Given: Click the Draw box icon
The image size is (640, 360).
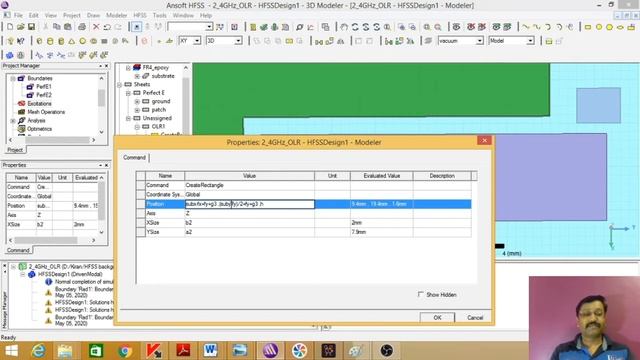Looking at the screenshot, I should tap(39, 41).
